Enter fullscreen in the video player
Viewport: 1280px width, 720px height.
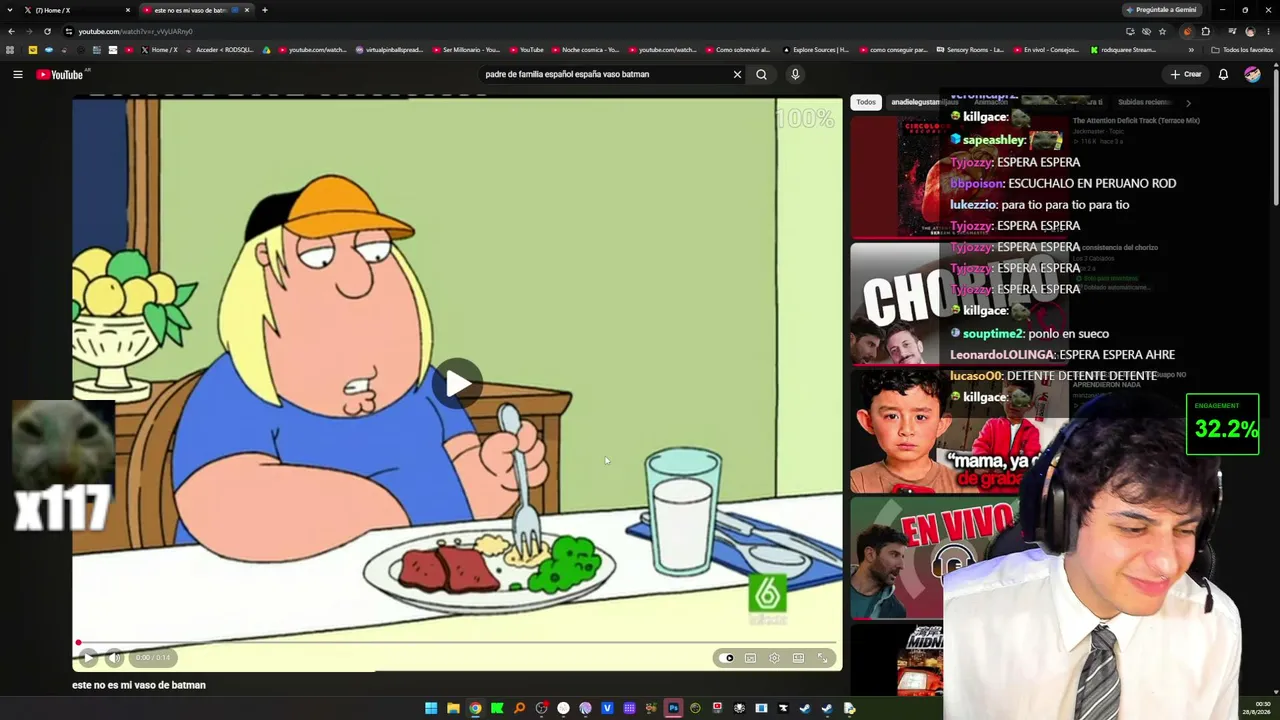(822, 658)
